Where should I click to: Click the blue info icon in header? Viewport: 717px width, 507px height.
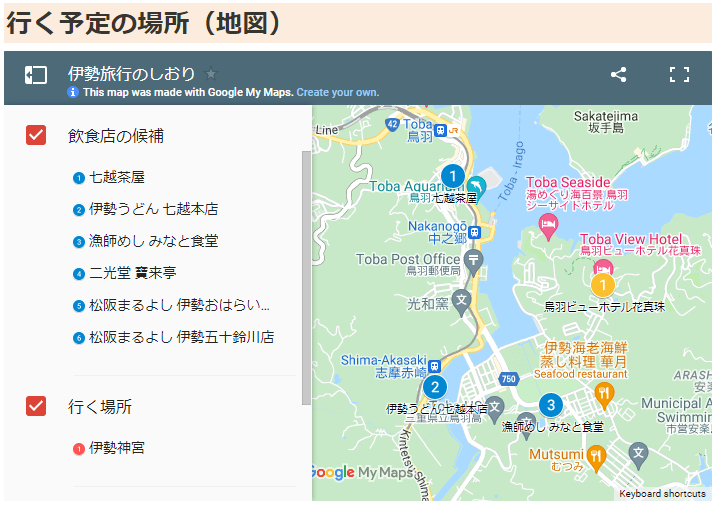73,92
